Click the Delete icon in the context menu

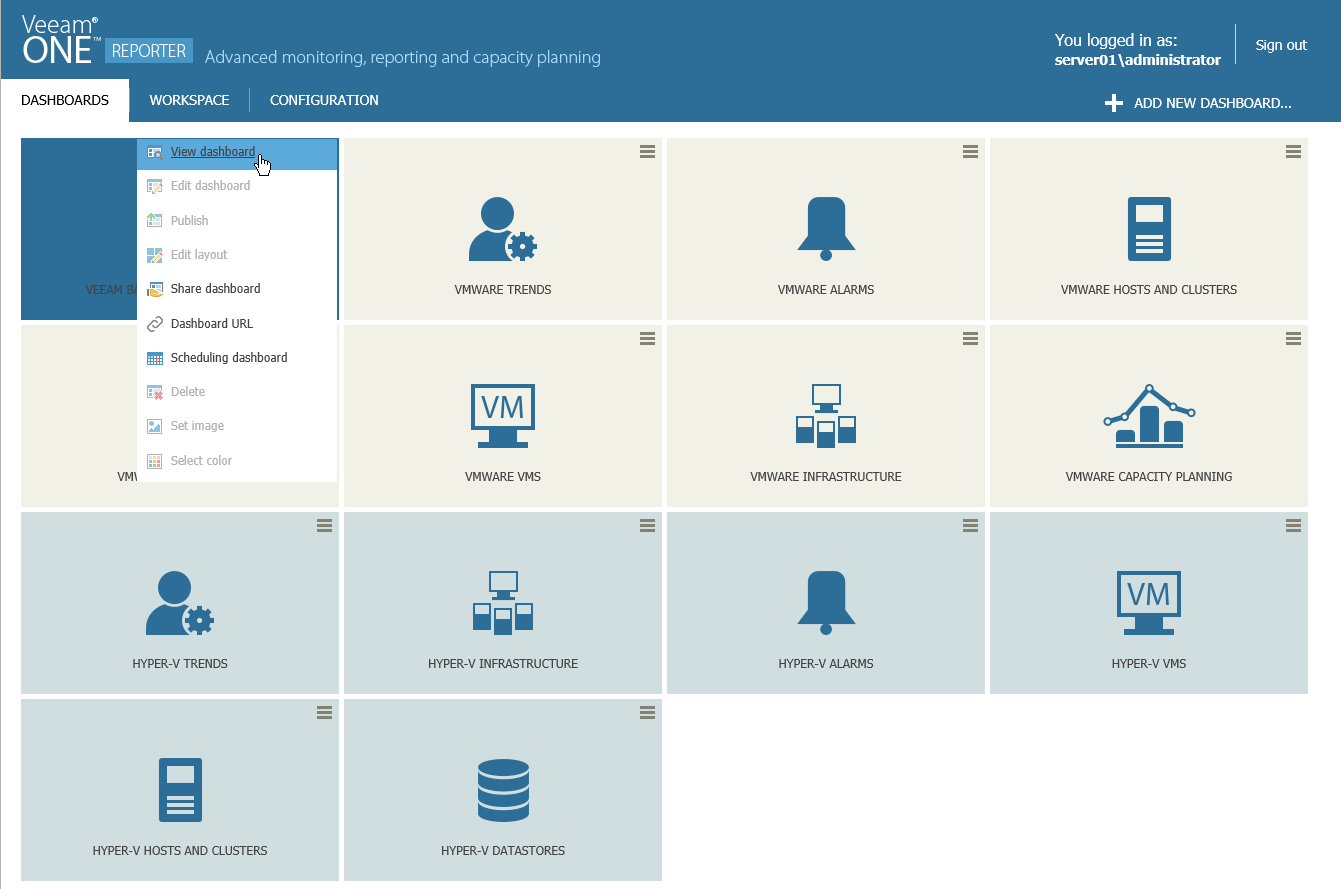click(154, 392)
